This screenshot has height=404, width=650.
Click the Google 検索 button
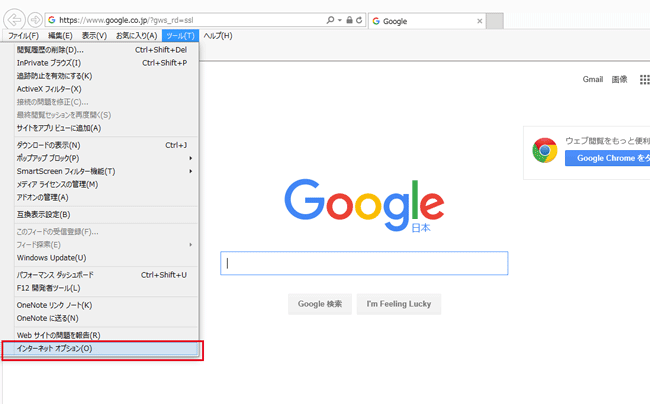(x=320, y=304)
